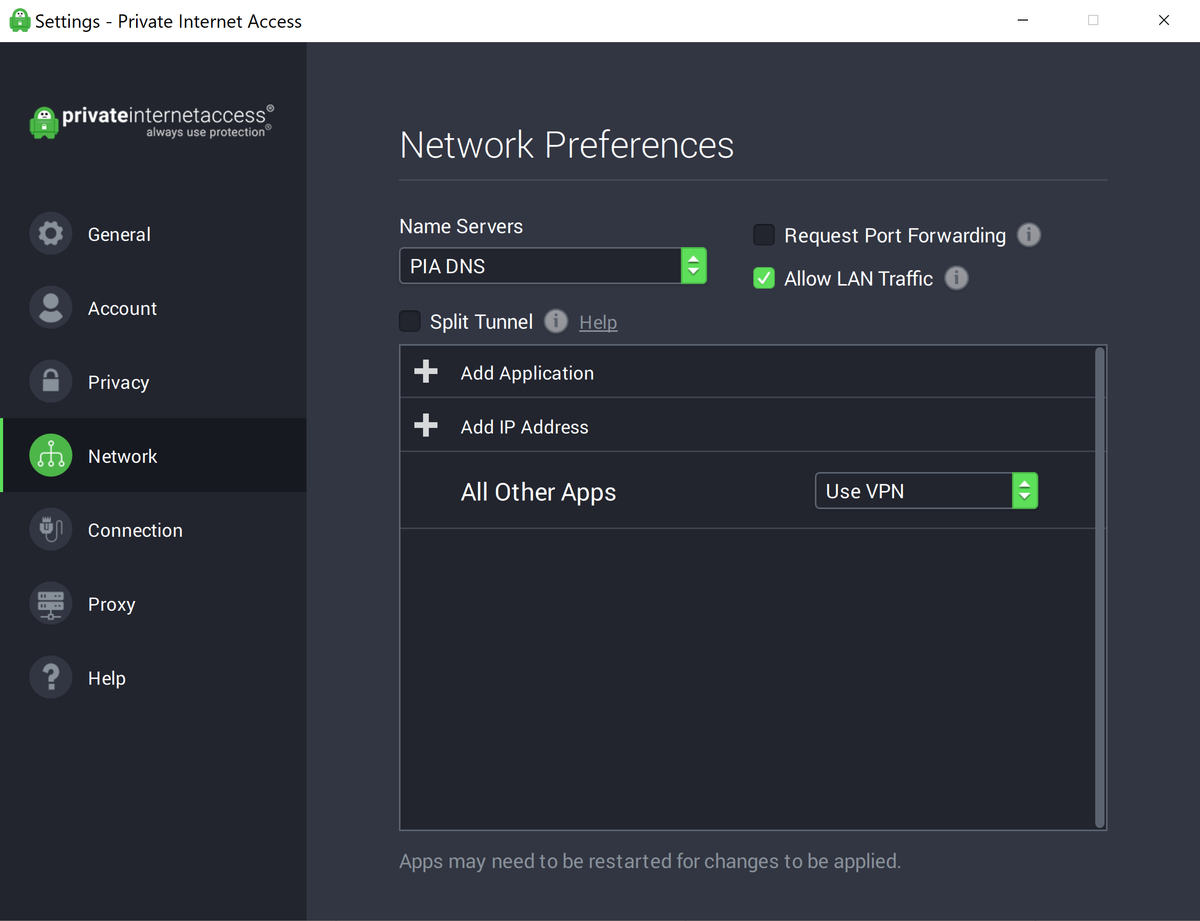
Task: Select the Network settings tab
Action: pyautogui.click(x=153, y=456)
